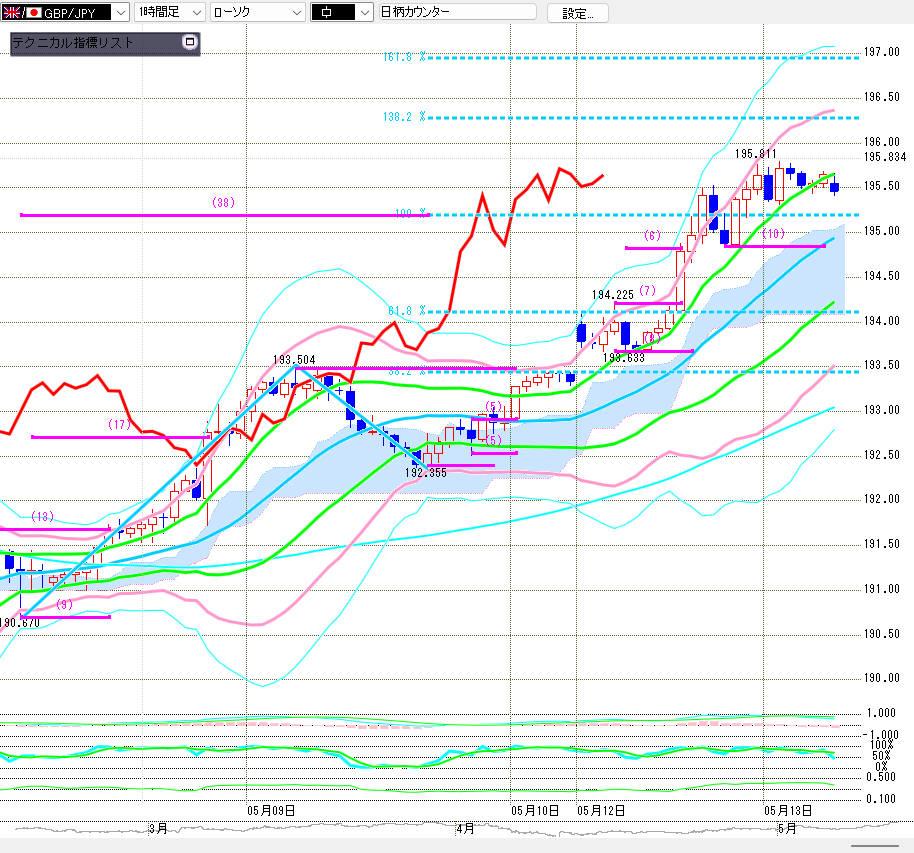Screen dimensions: 914x853
Task: Click the 190.00 price axis label
Action: coord(881,678)
